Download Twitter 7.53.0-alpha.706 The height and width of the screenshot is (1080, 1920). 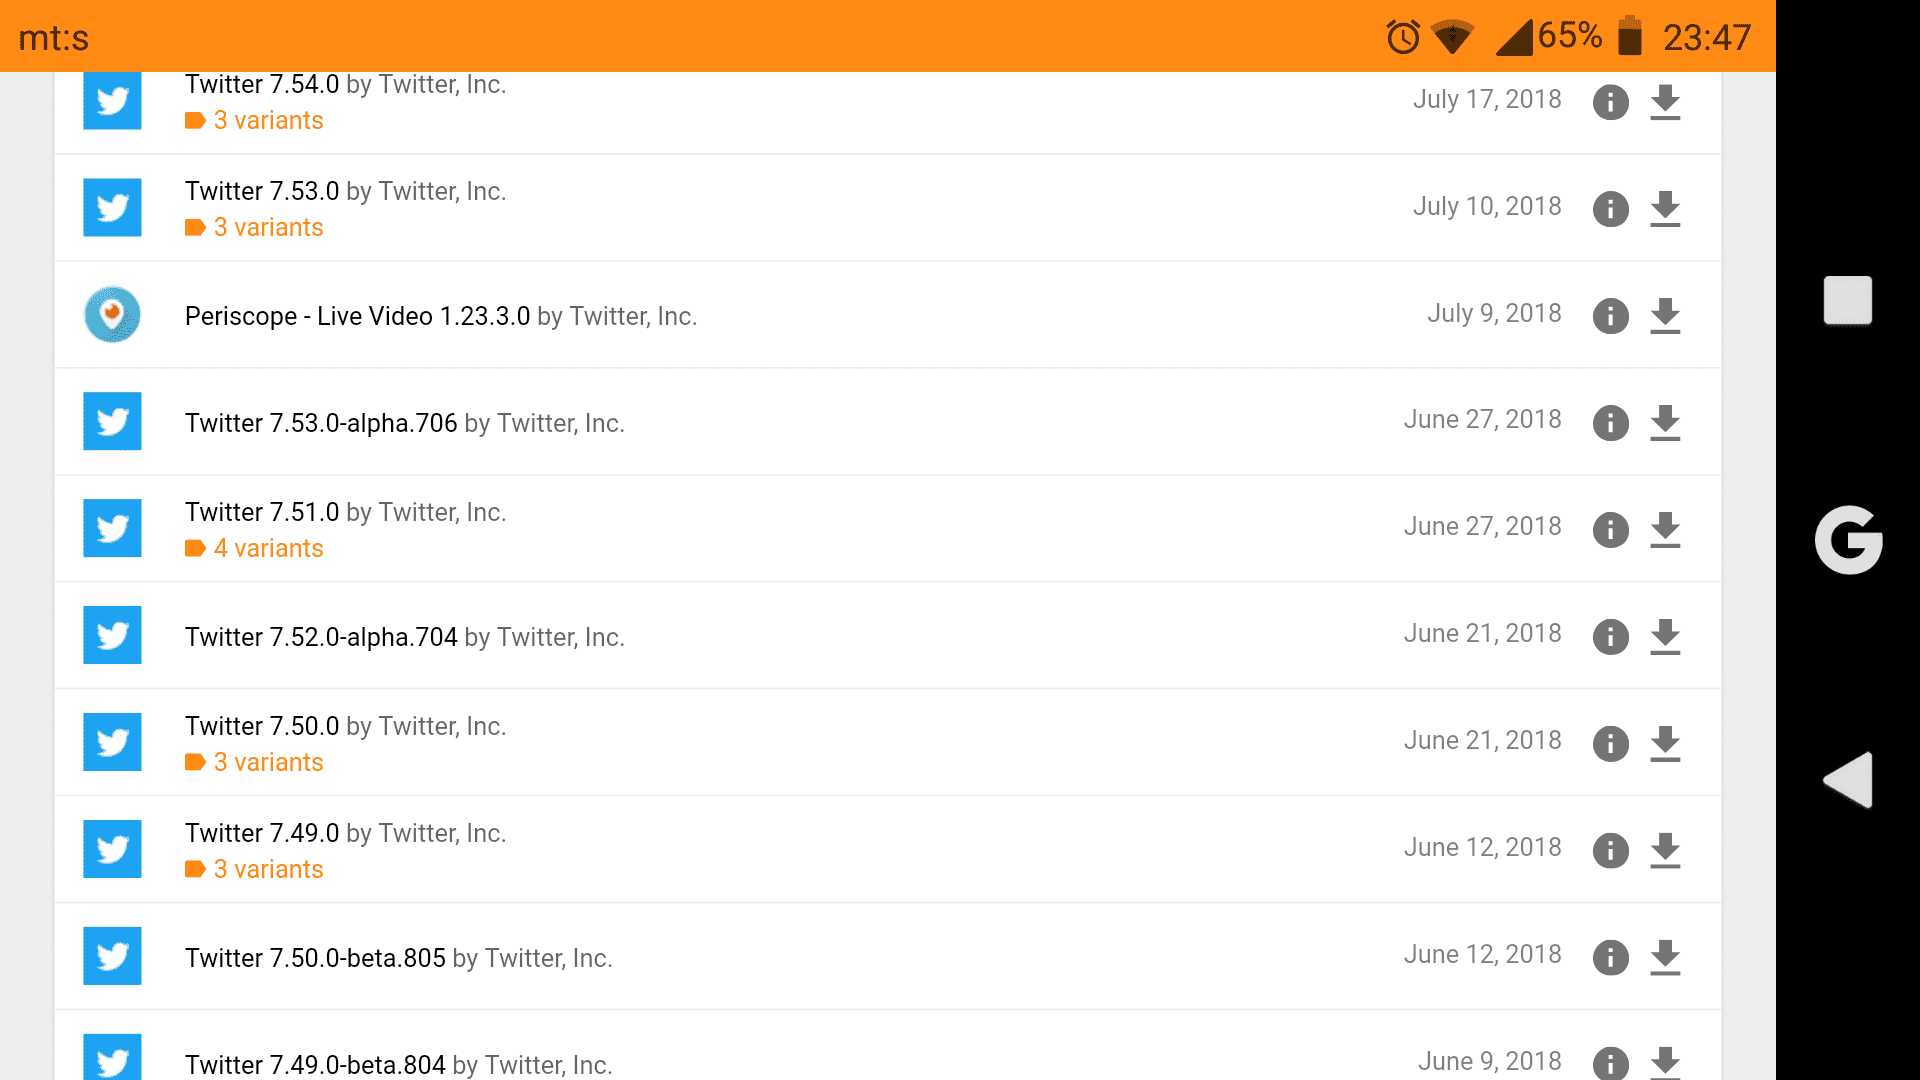[1665, 423]
